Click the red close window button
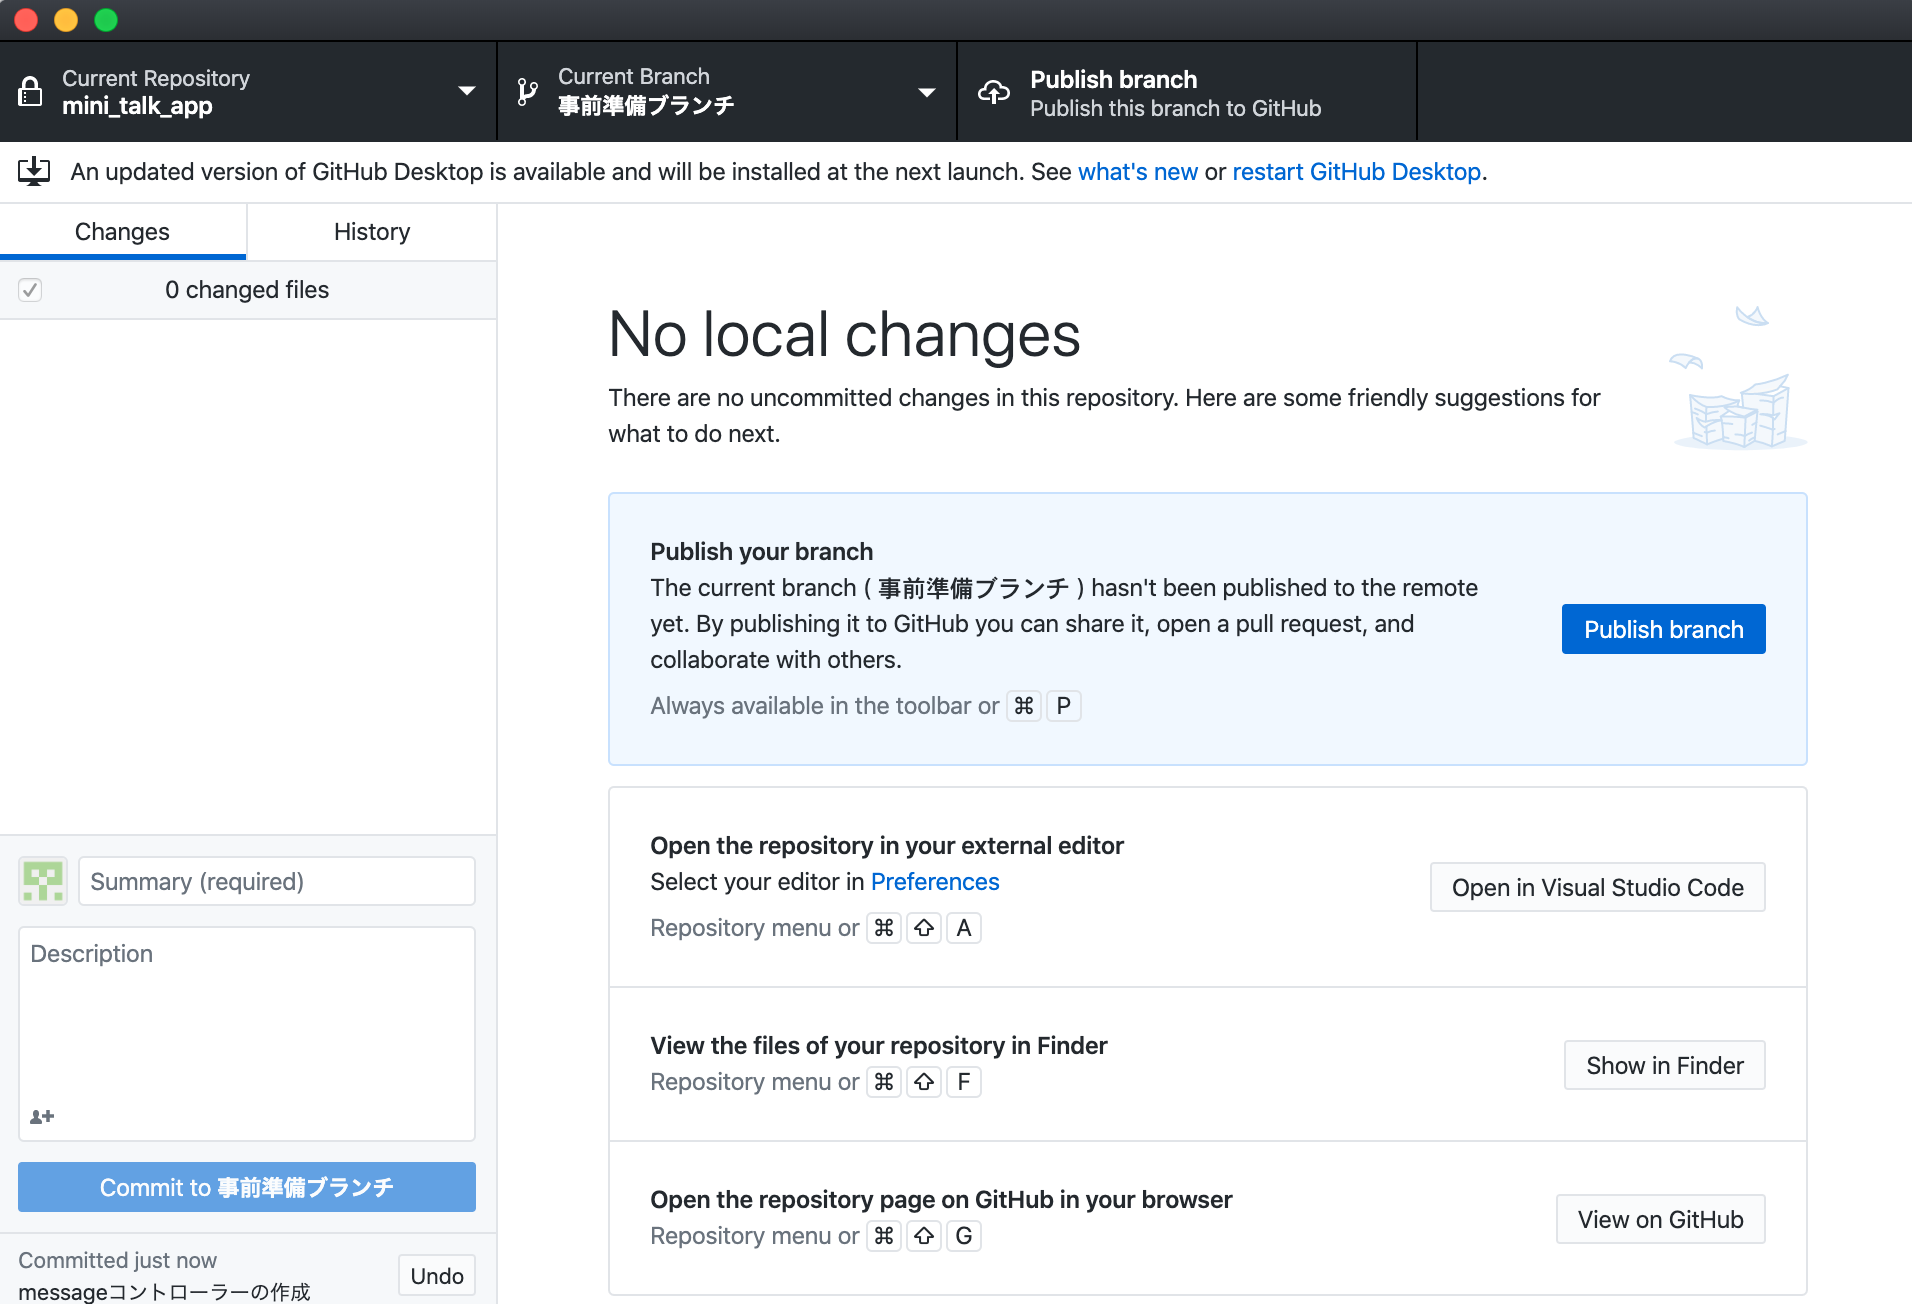This screenshot has width=1912, height=1304. 27,20
